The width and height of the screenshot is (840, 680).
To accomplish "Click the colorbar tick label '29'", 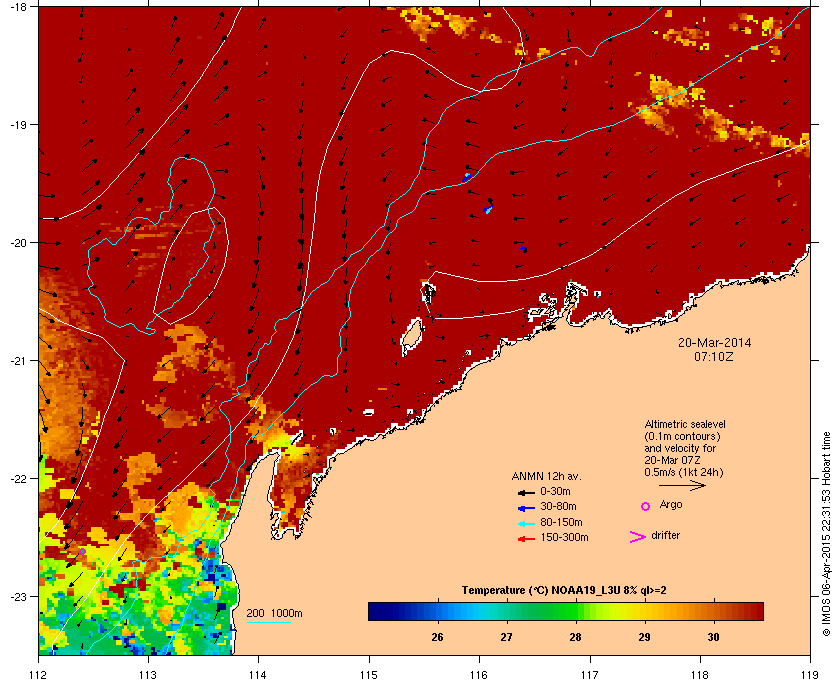I will (x=644, y=637).
